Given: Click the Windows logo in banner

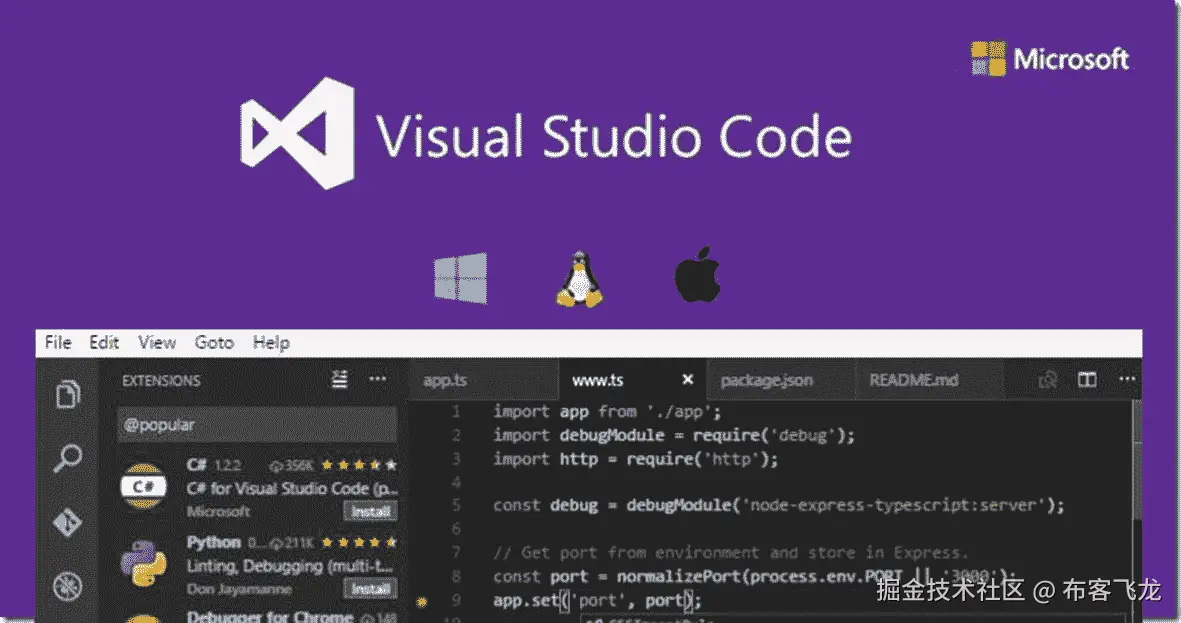Looking at the screenshot, I should [x=460, y=278].
